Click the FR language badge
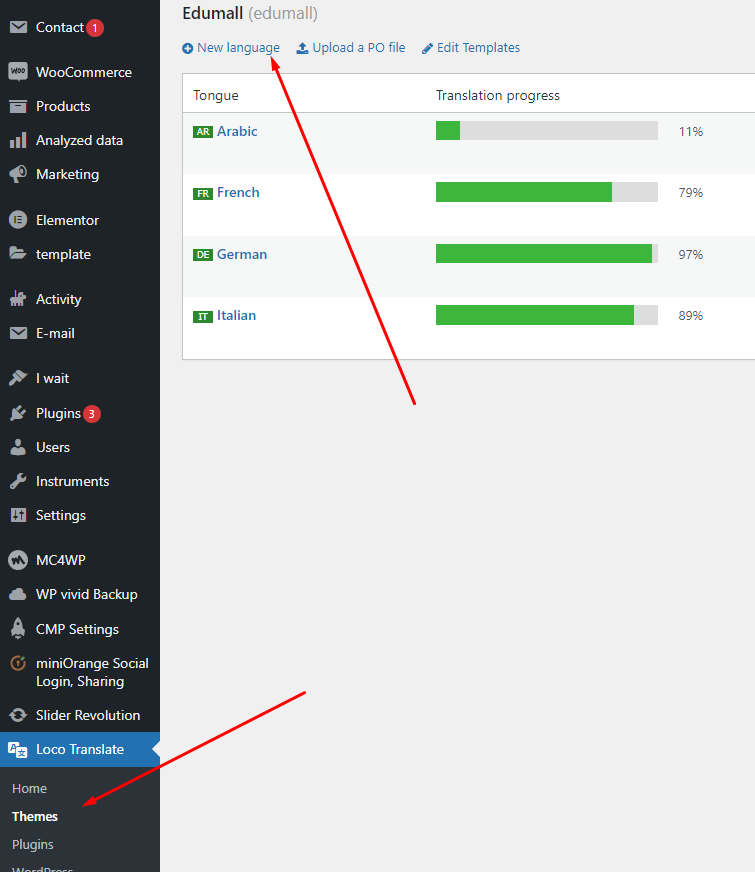The image size is (755, 872). pyautogui.click(x=203, y=194)
